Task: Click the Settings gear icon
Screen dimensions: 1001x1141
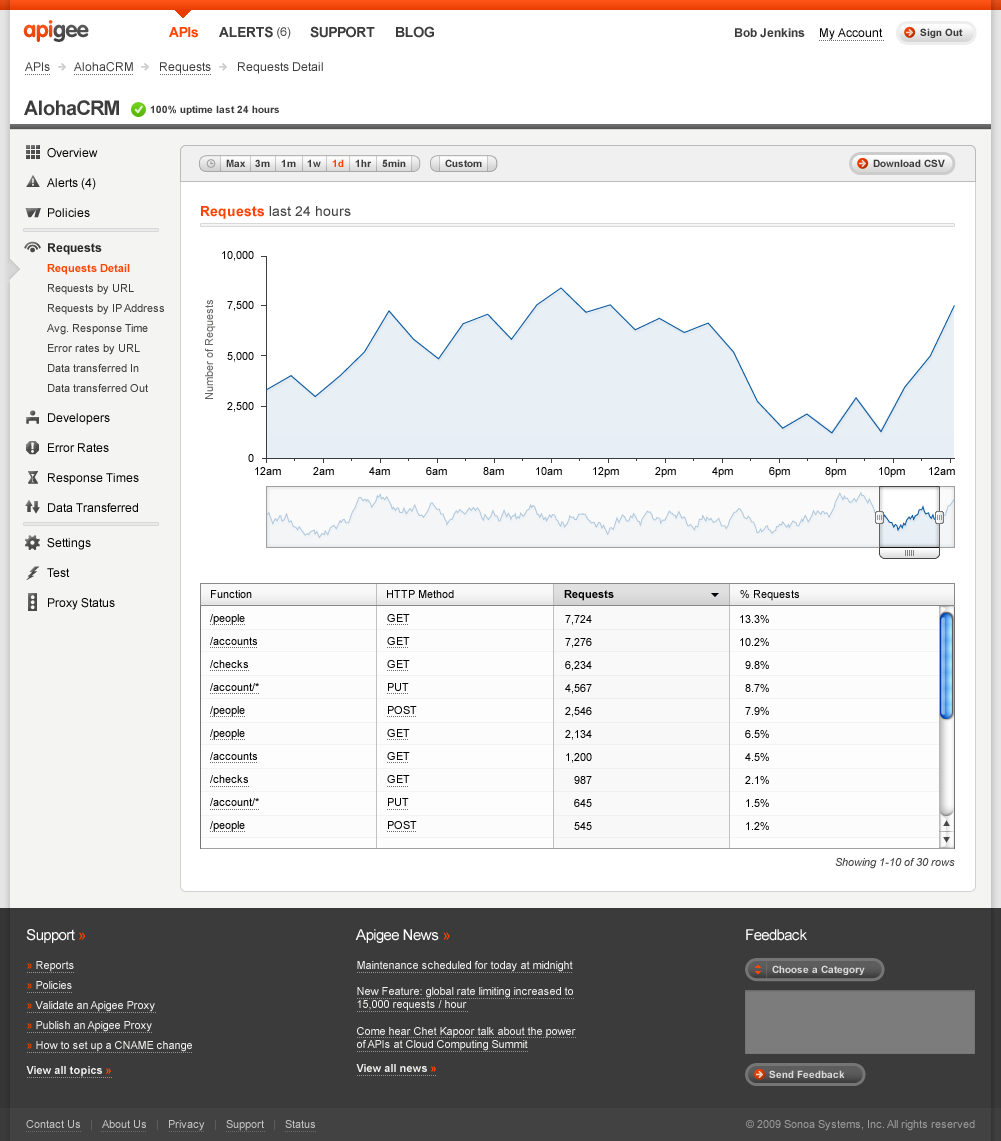Action: pos(33,543)
